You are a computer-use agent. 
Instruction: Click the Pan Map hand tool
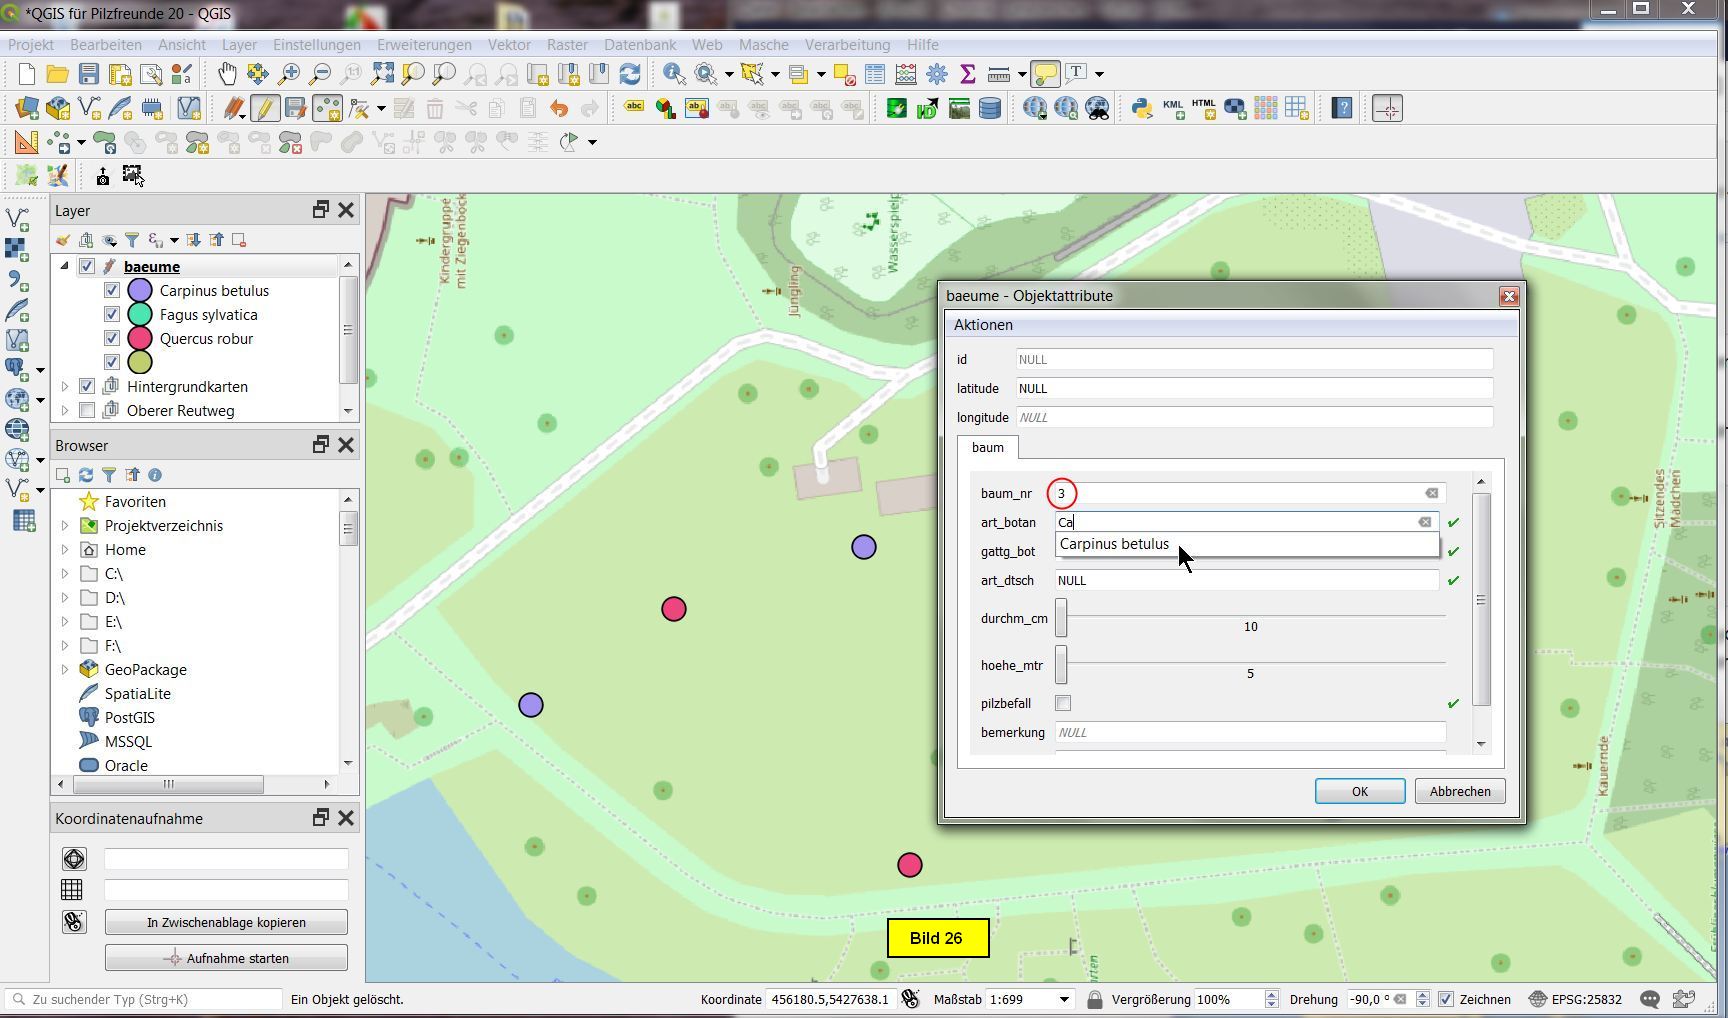[x=227, y=74]
